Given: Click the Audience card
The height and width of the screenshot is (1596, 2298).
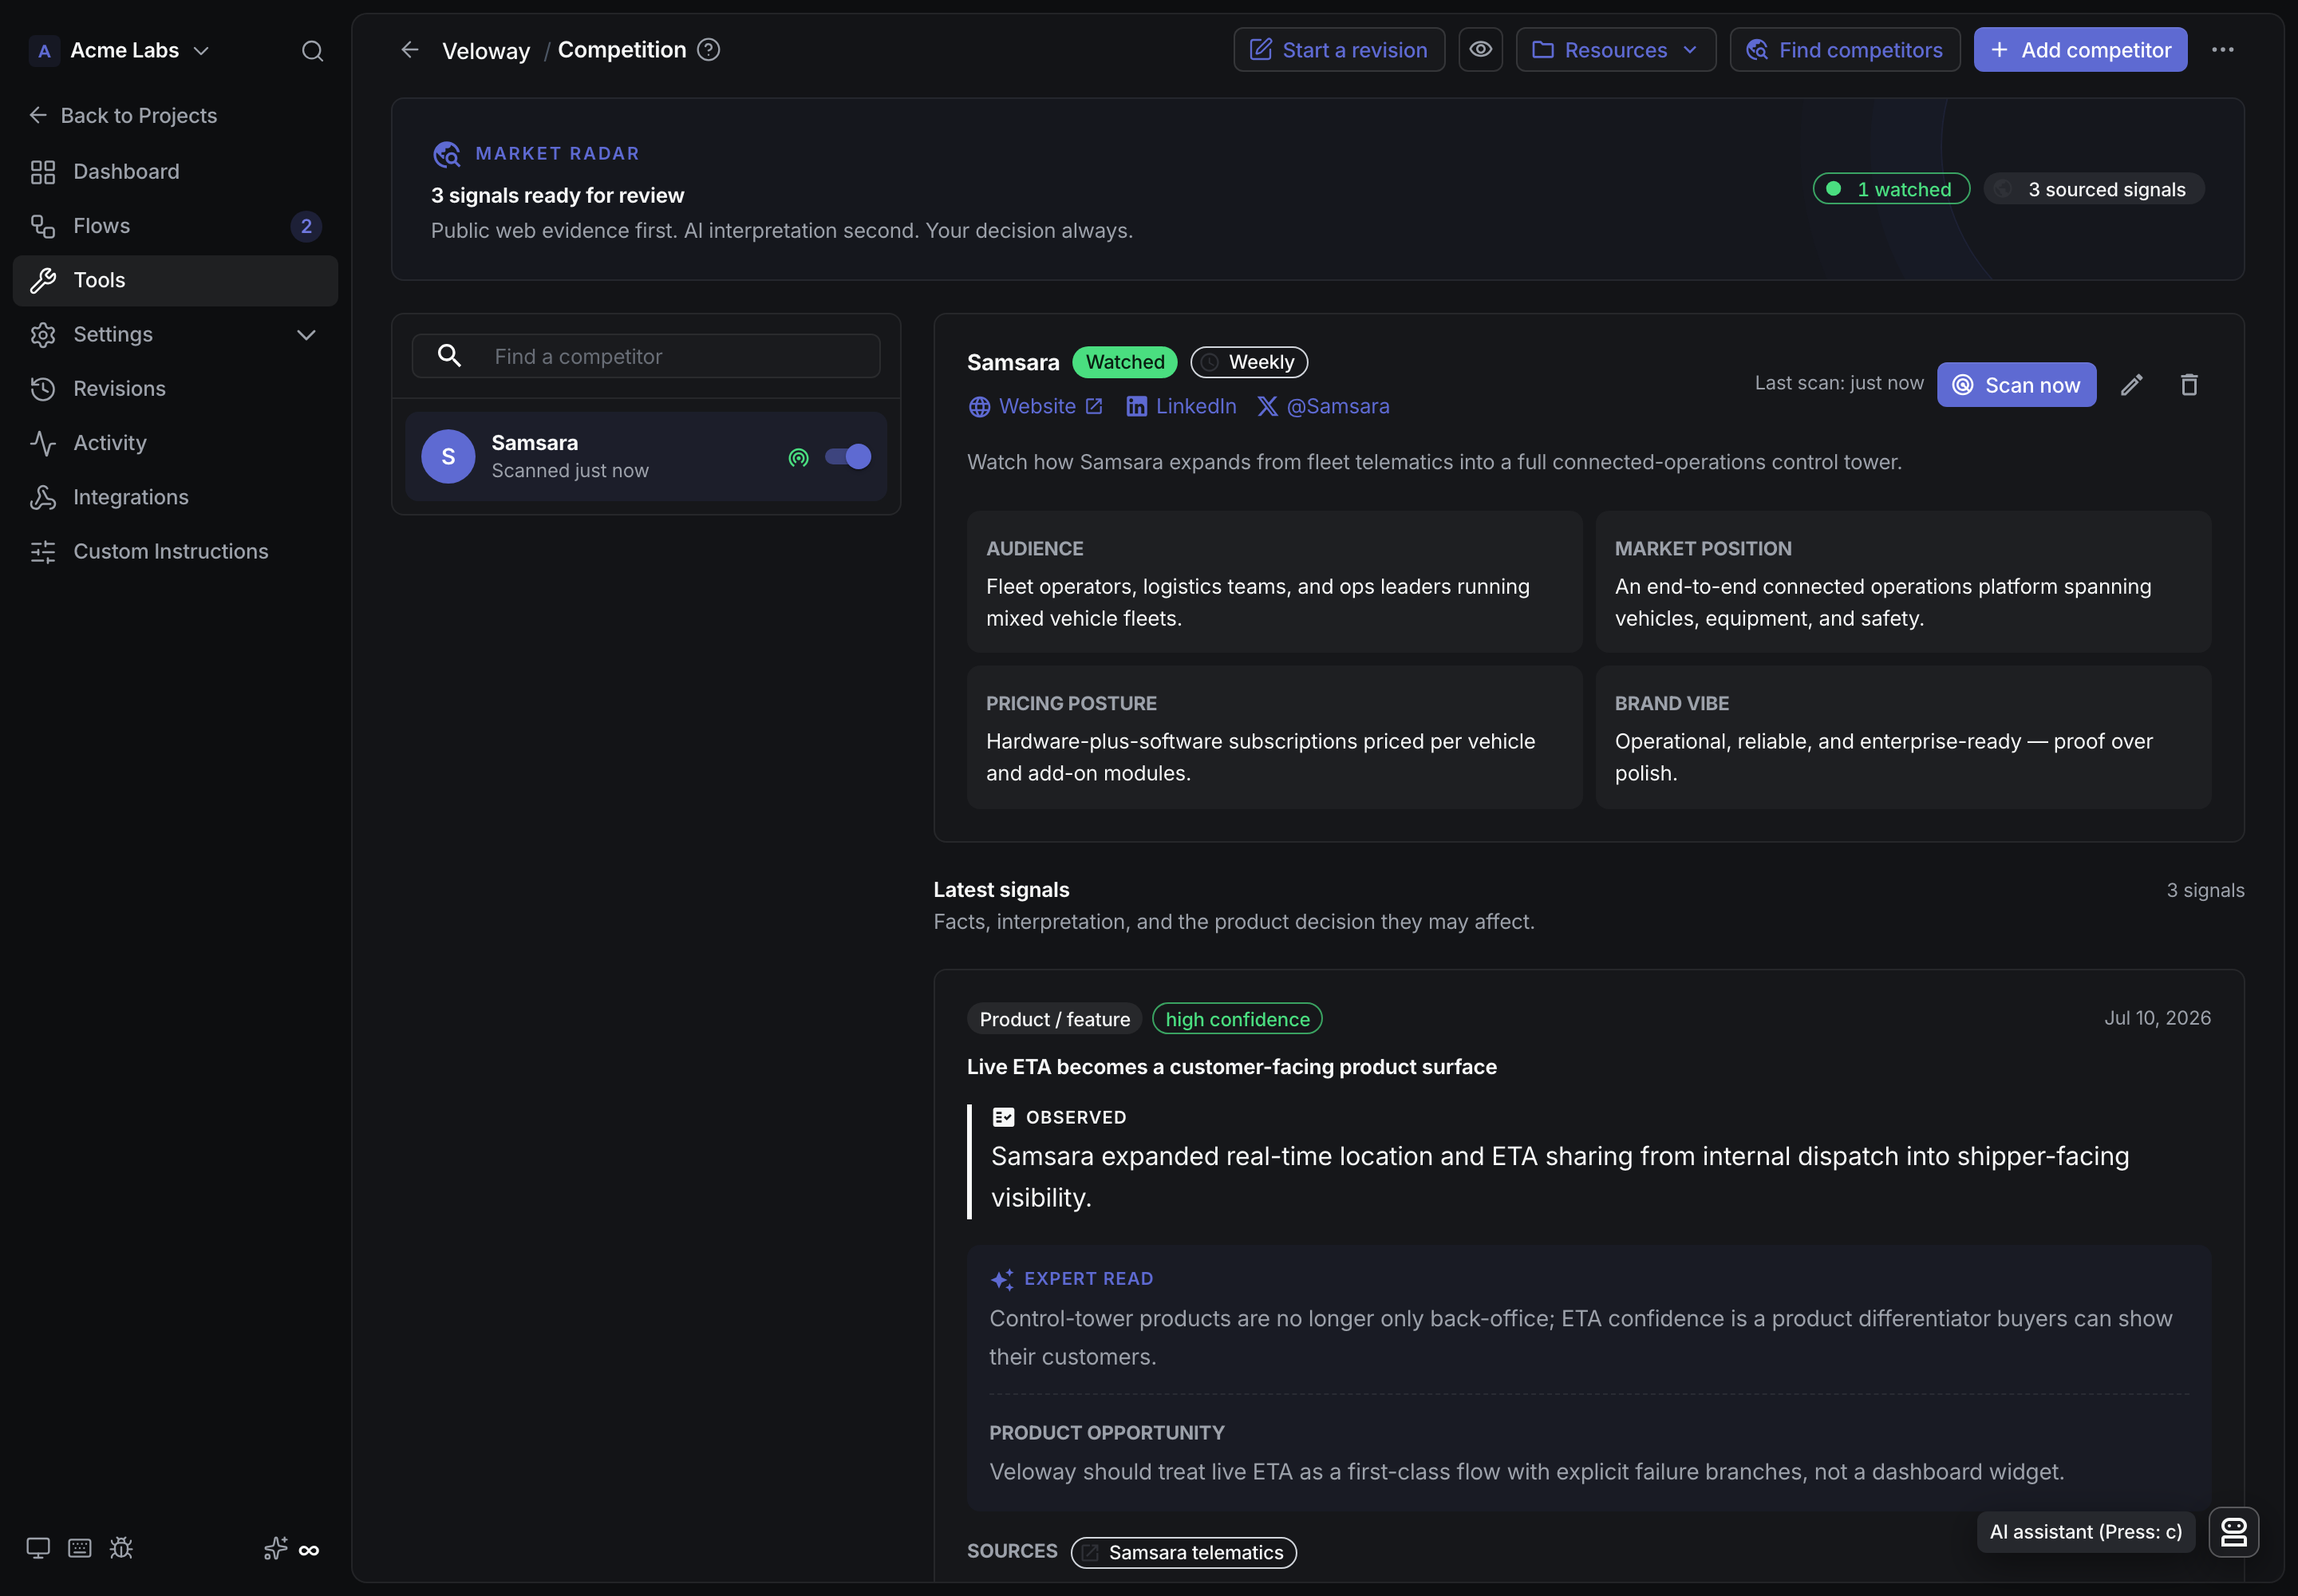Looking at the screenshot, I should tap(1274, 582).
